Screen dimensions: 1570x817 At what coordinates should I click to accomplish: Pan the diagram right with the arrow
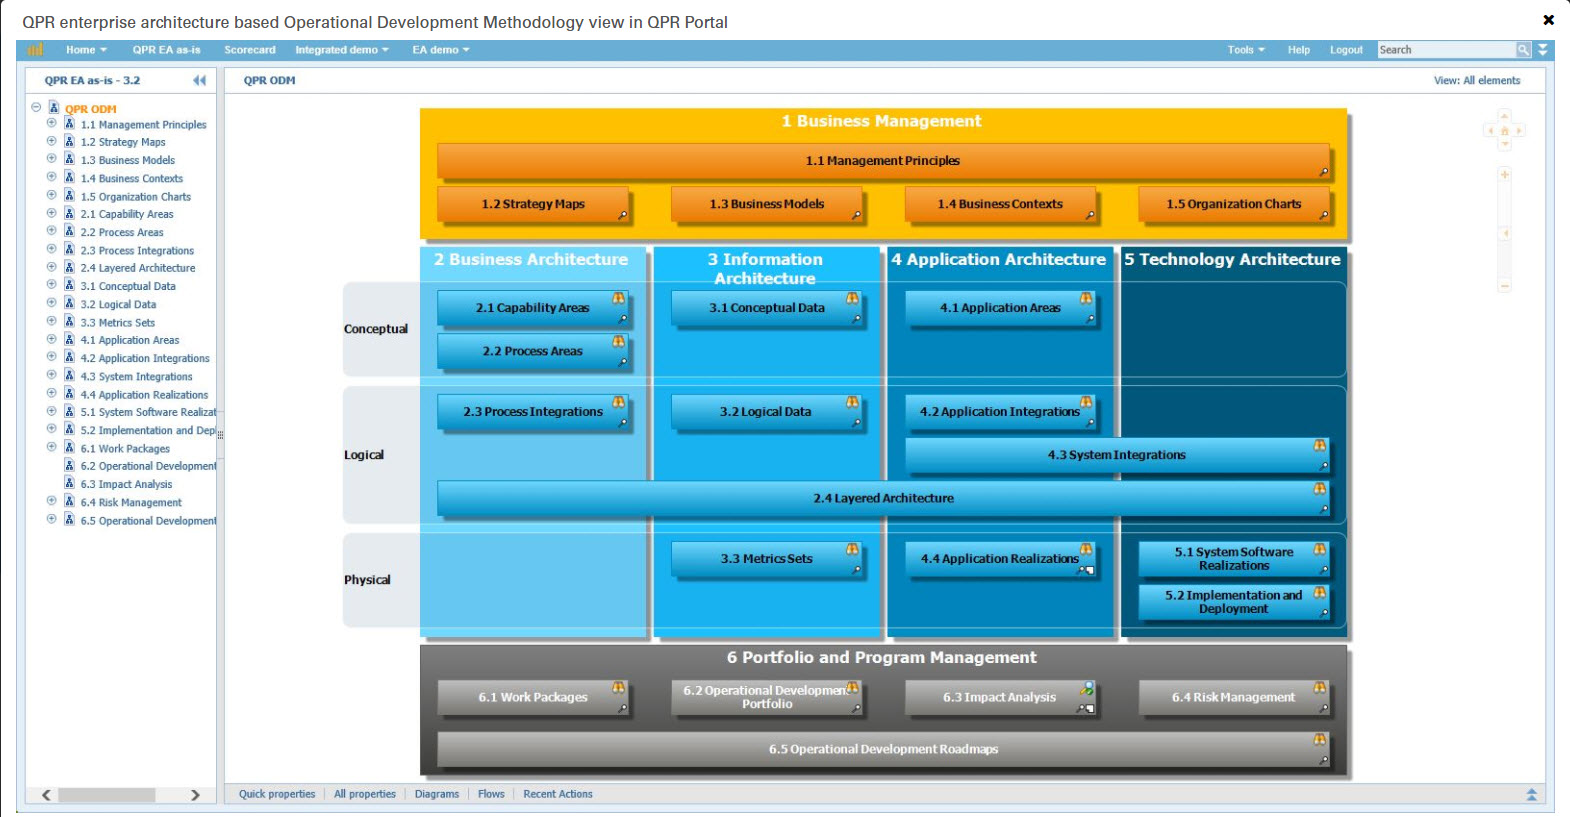click(1519, 131)
